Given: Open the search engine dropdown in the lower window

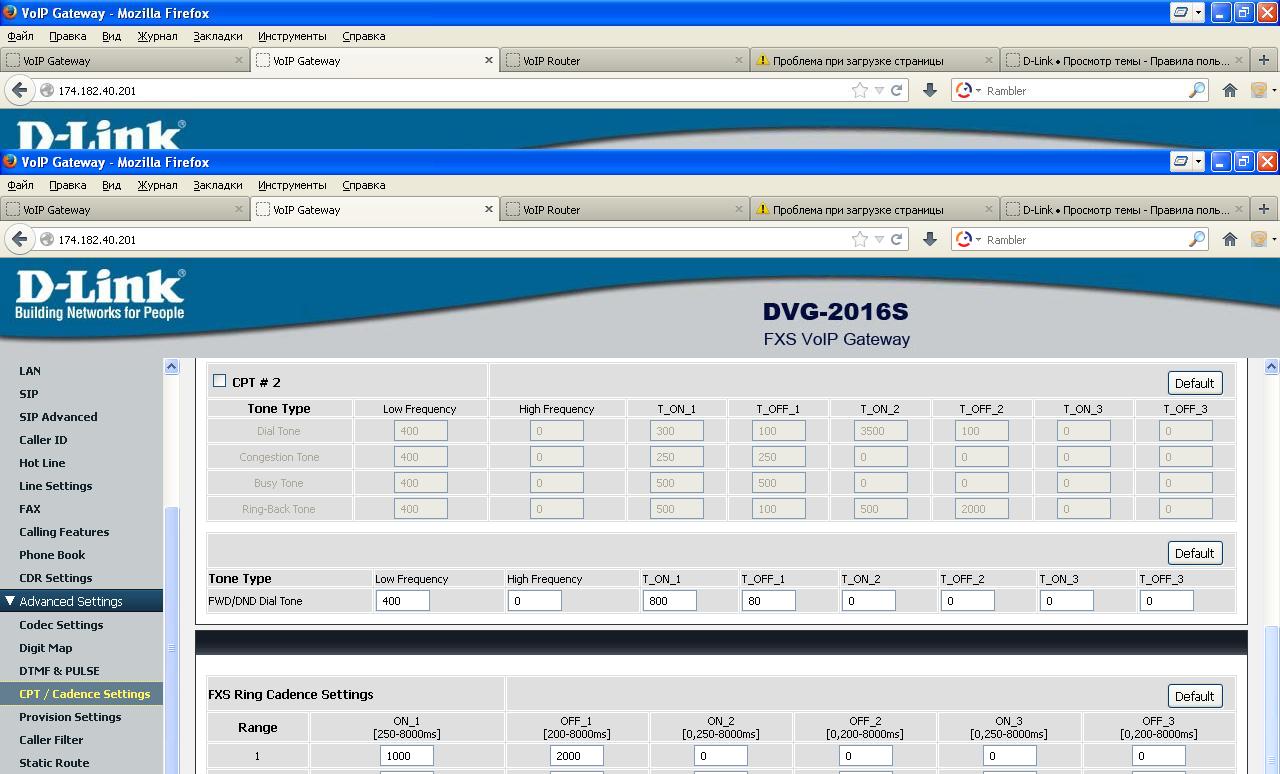Looking at the screenshot, I should pos(968,240).
